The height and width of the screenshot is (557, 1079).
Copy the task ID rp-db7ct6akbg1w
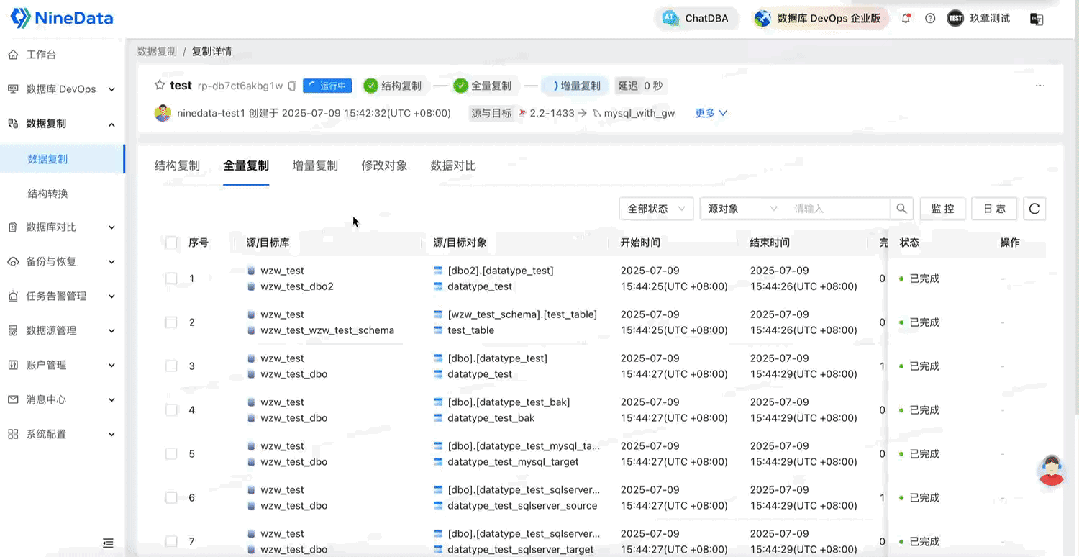point(292,85)
